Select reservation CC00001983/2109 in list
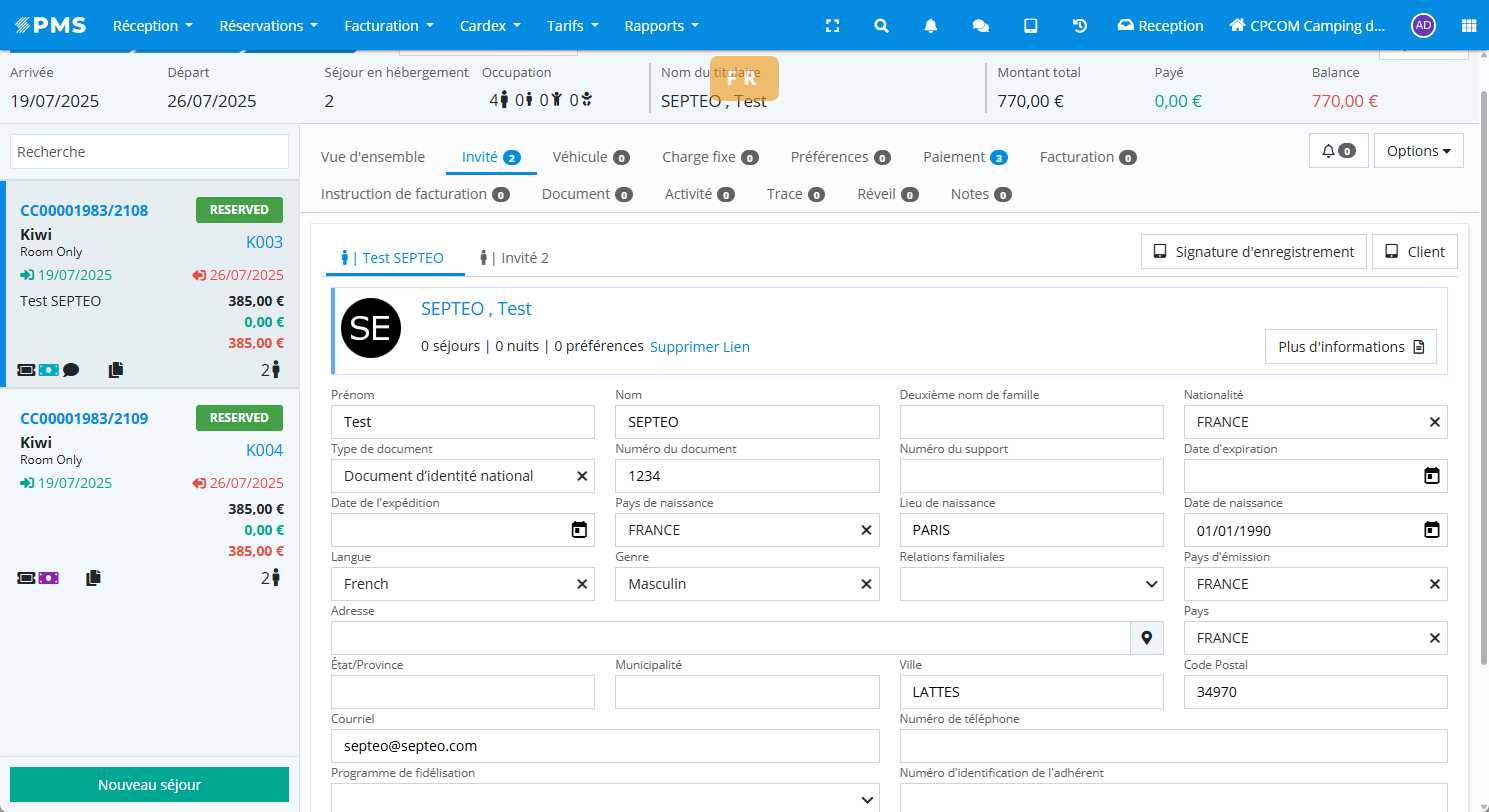The height and width of the screenshot is (812, 1489). [x=84, y=418]
